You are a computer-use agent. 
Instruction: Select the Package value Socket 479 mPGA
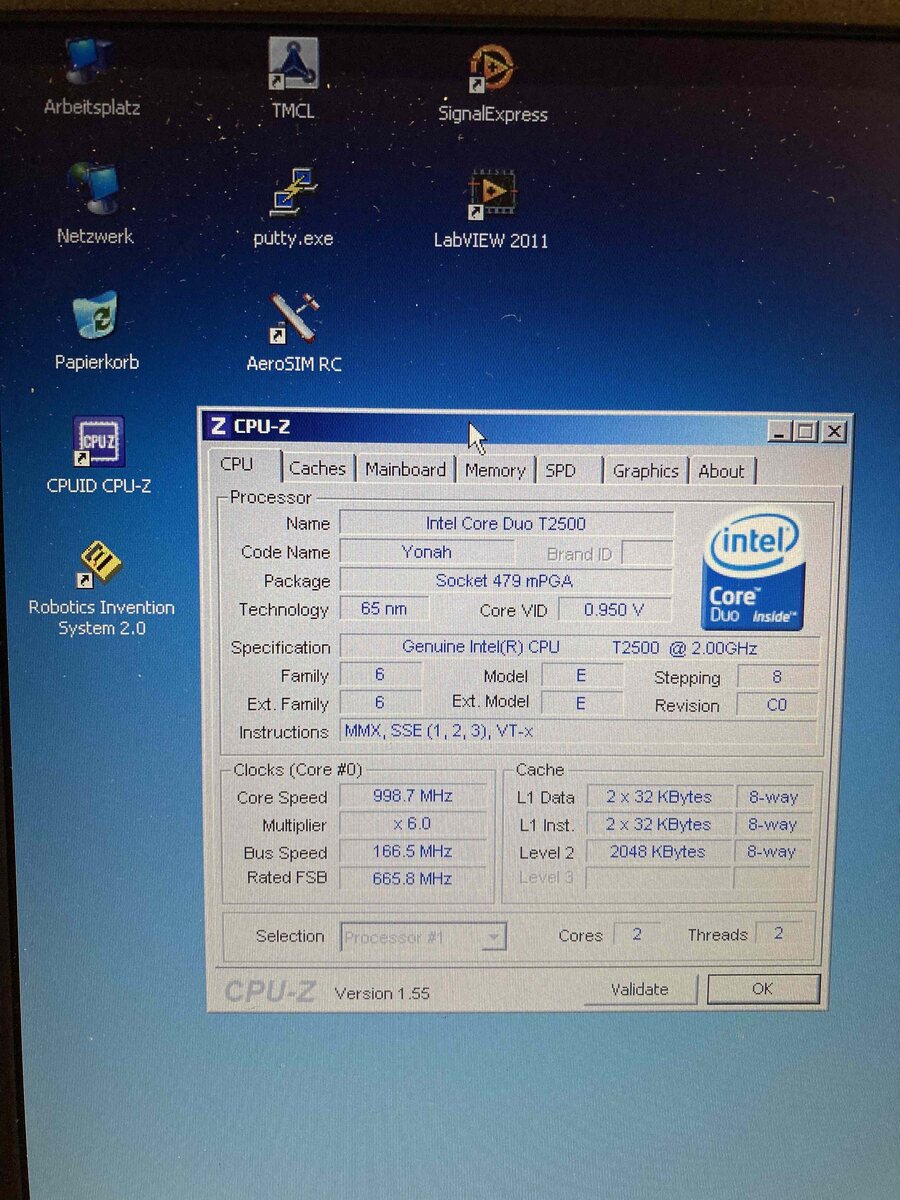[506, 580]
